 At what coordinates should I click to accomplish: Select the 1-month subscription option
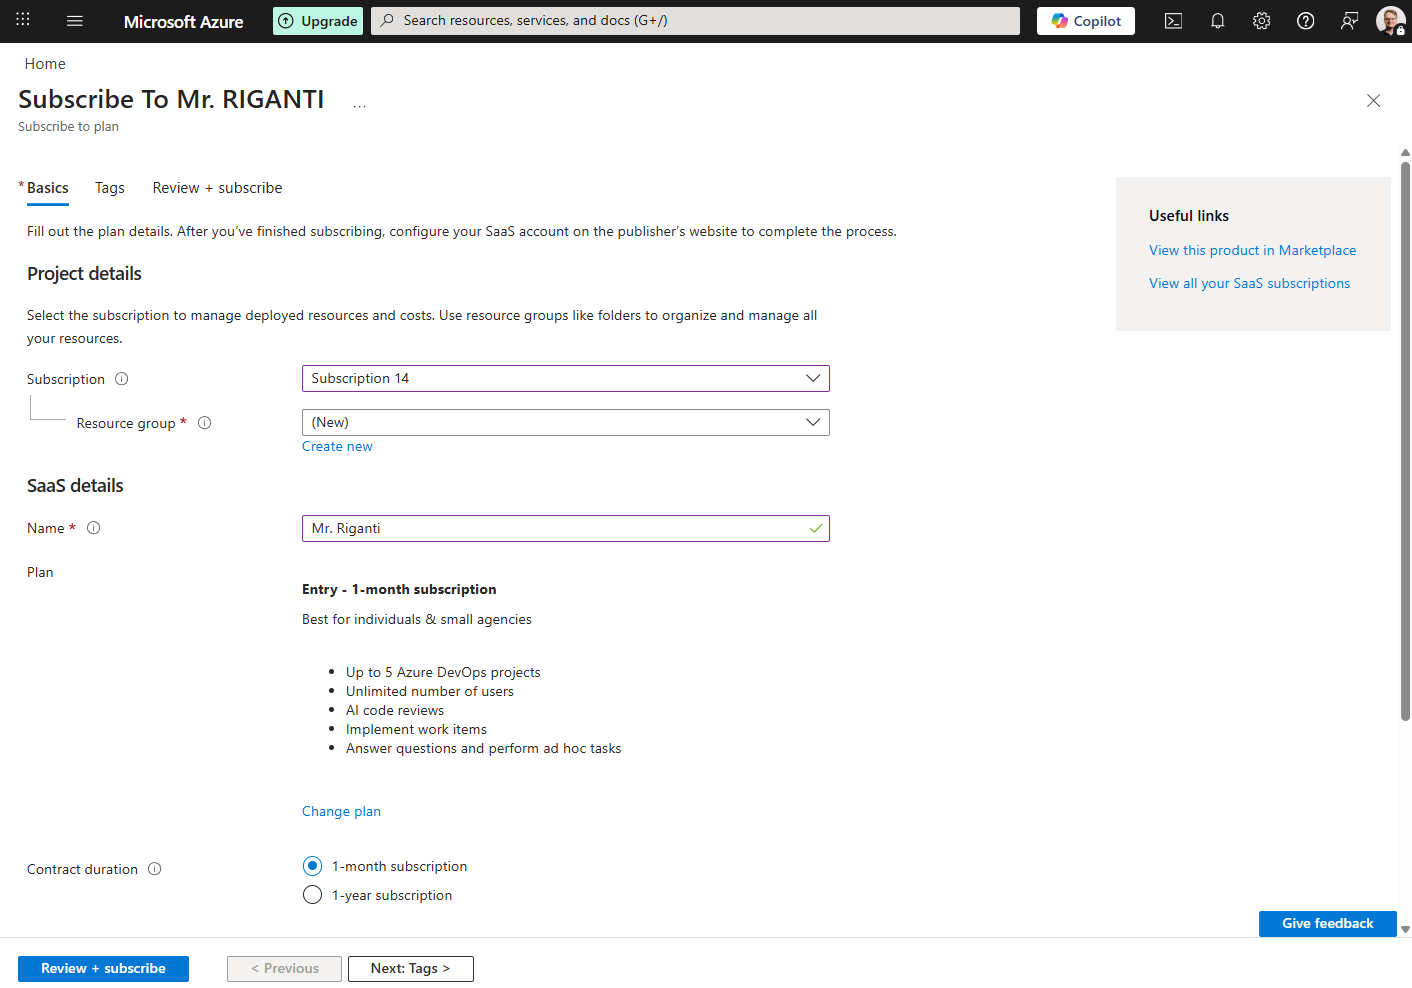tap(312, 865)
